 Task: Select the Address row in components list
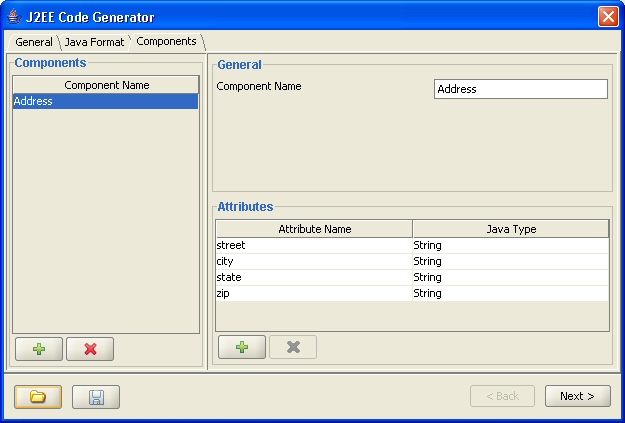(106, 101)
